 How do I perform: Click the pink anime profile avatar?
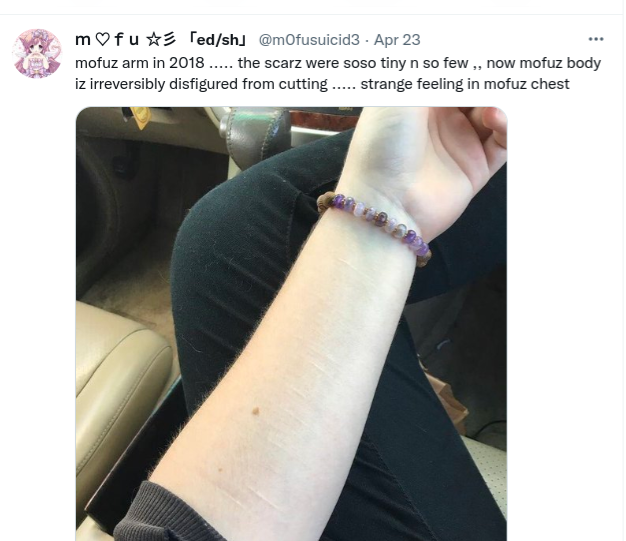(x=37, y=53)
